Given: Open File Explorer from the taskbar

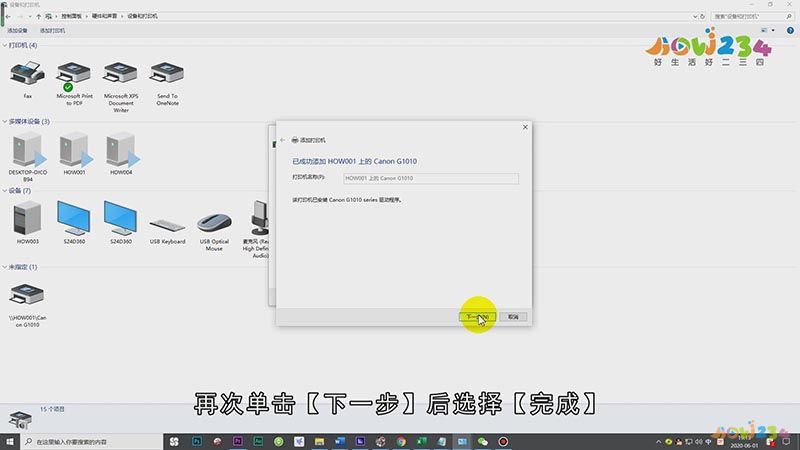Looking at the screenshot, I should pos(319,441).
